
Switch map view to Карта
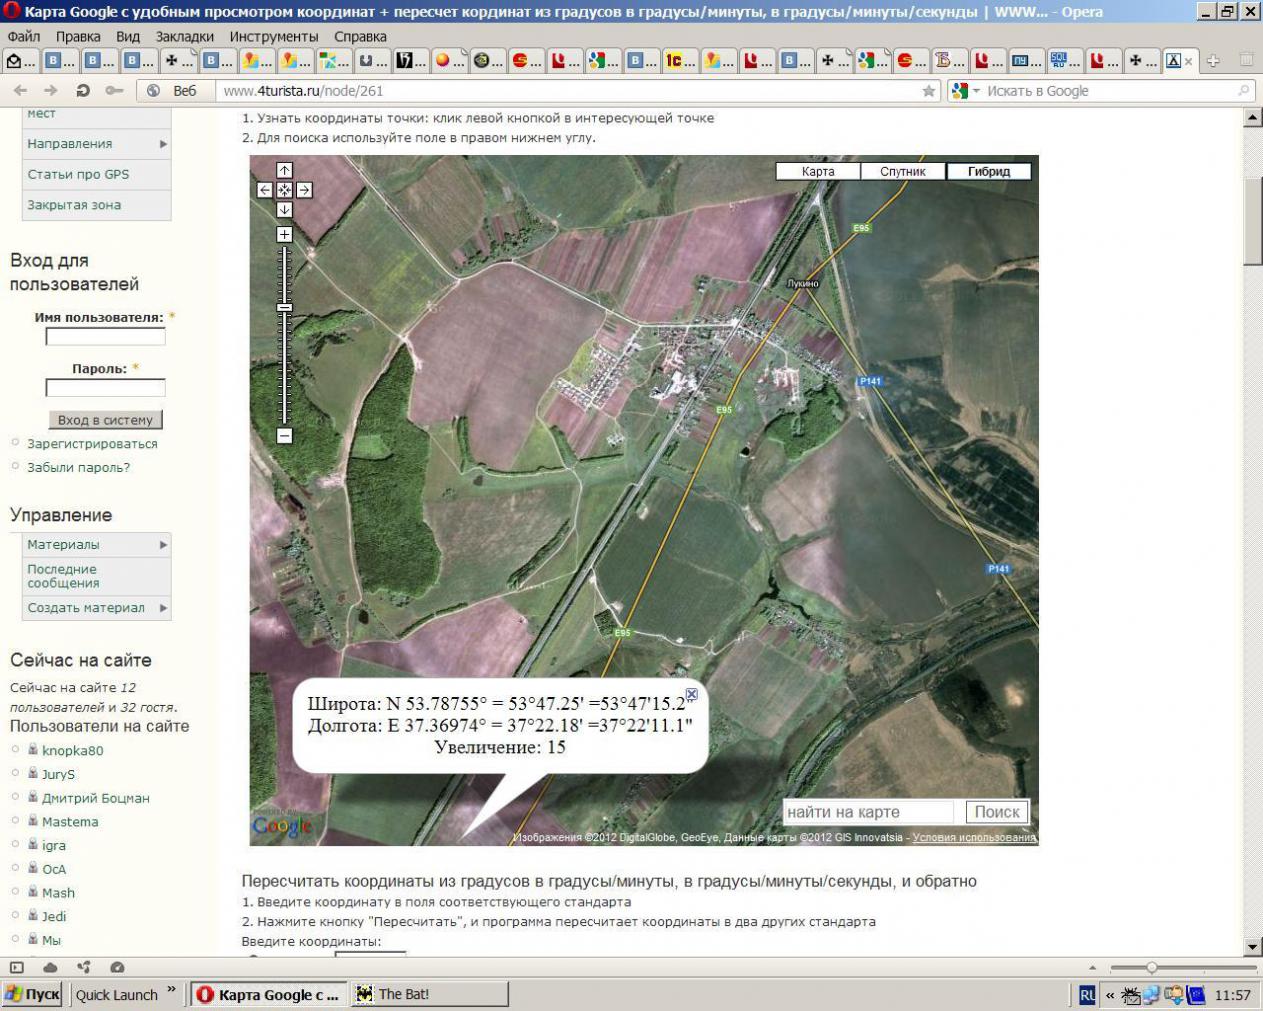818,171
